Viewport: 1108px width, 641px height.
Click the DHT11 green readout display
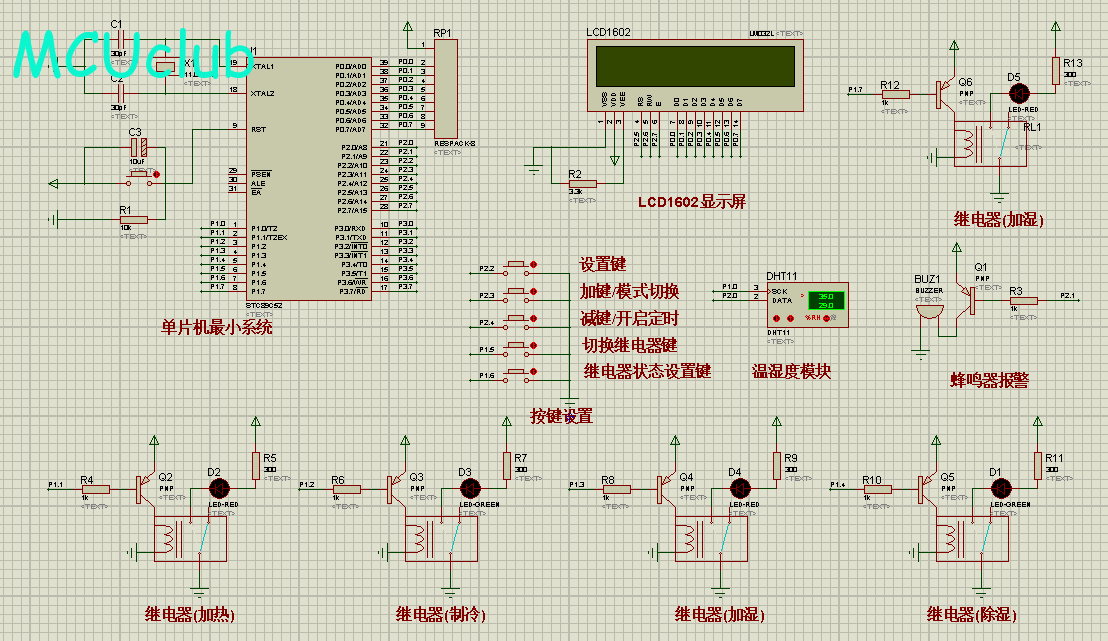[826, 300]
